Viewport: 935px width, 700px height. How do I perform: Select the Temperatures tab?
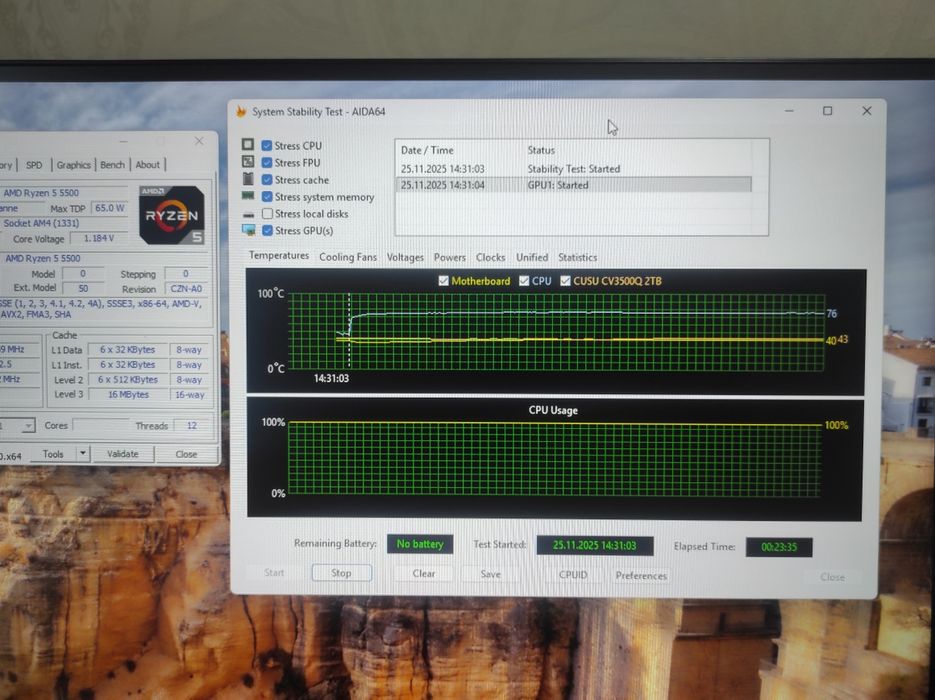coord(278,255)
